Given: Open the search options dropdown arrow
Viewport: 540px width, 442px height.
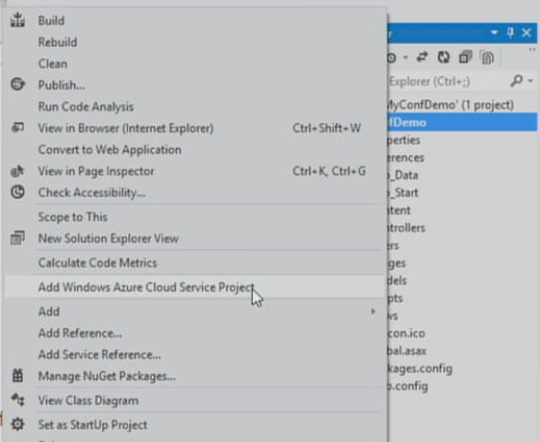Looking at the screenshot, I should click(x=530, y=81).
